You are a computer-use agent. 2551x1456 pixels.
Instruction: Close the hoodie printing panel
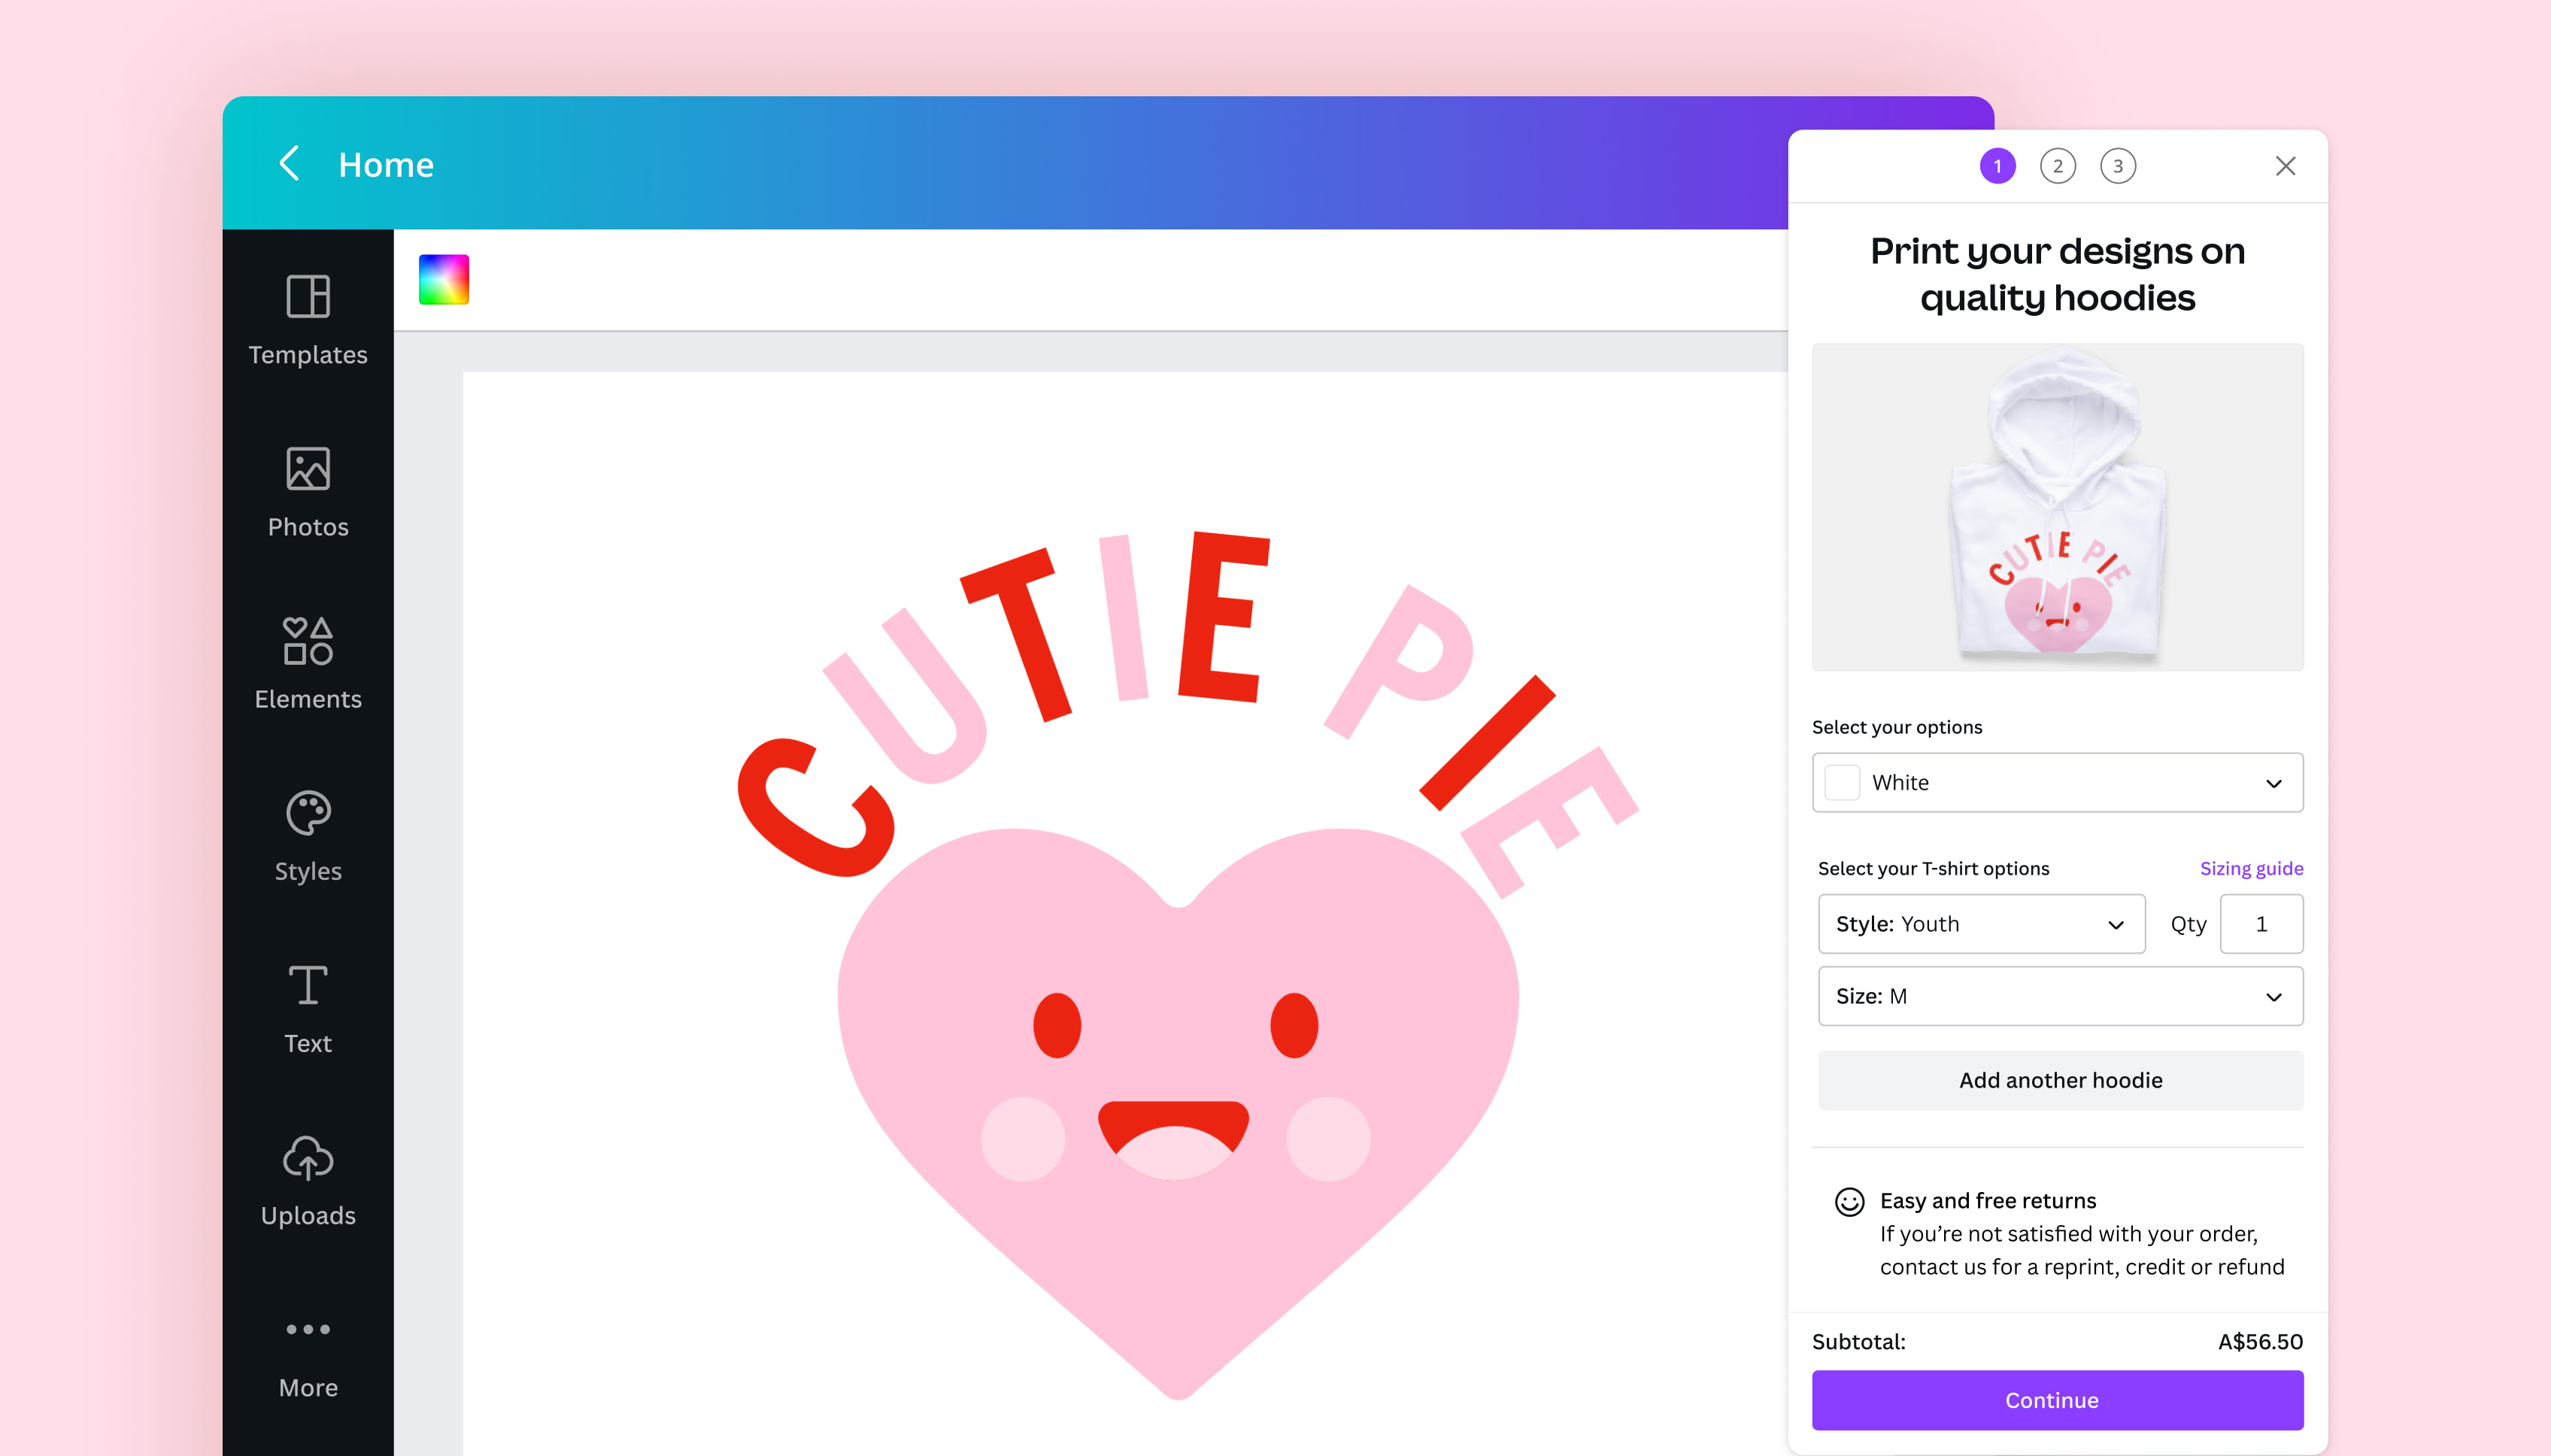pyautogui.click(x=2285, y=166)
